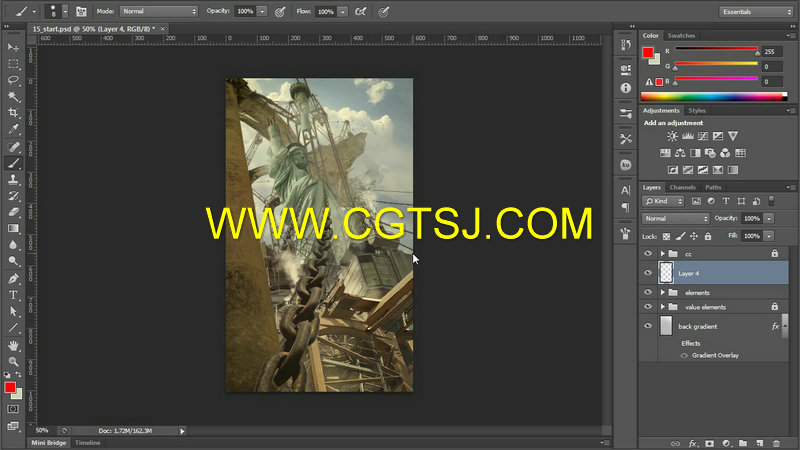Select the Path Selection tool
Viewport: 800px width, 450px height.
click(x=13, y=312)
